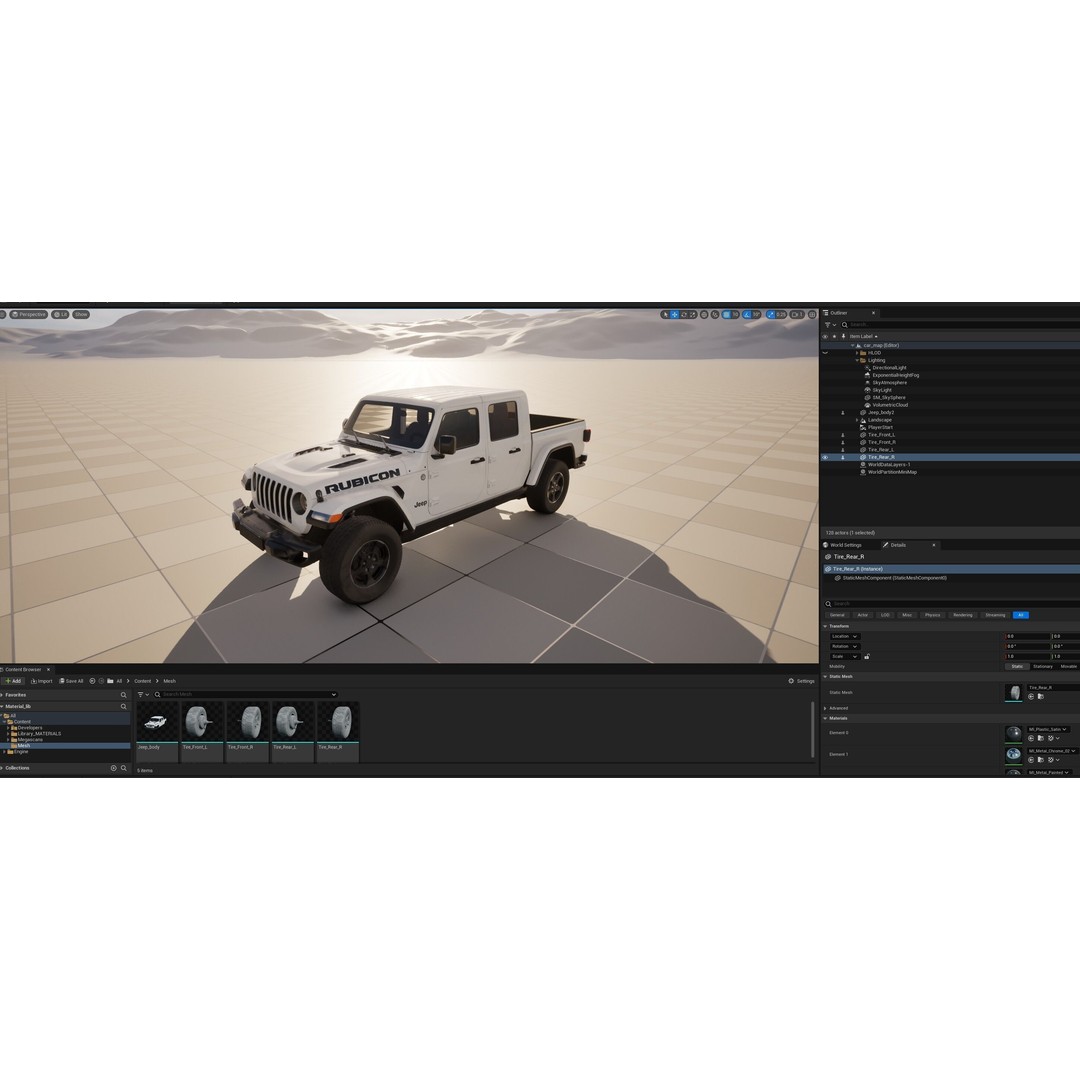Toggle pin icon for Tire_Front_L row
This screenshot has width=1080, height=1080.
[x=843, y=435]
